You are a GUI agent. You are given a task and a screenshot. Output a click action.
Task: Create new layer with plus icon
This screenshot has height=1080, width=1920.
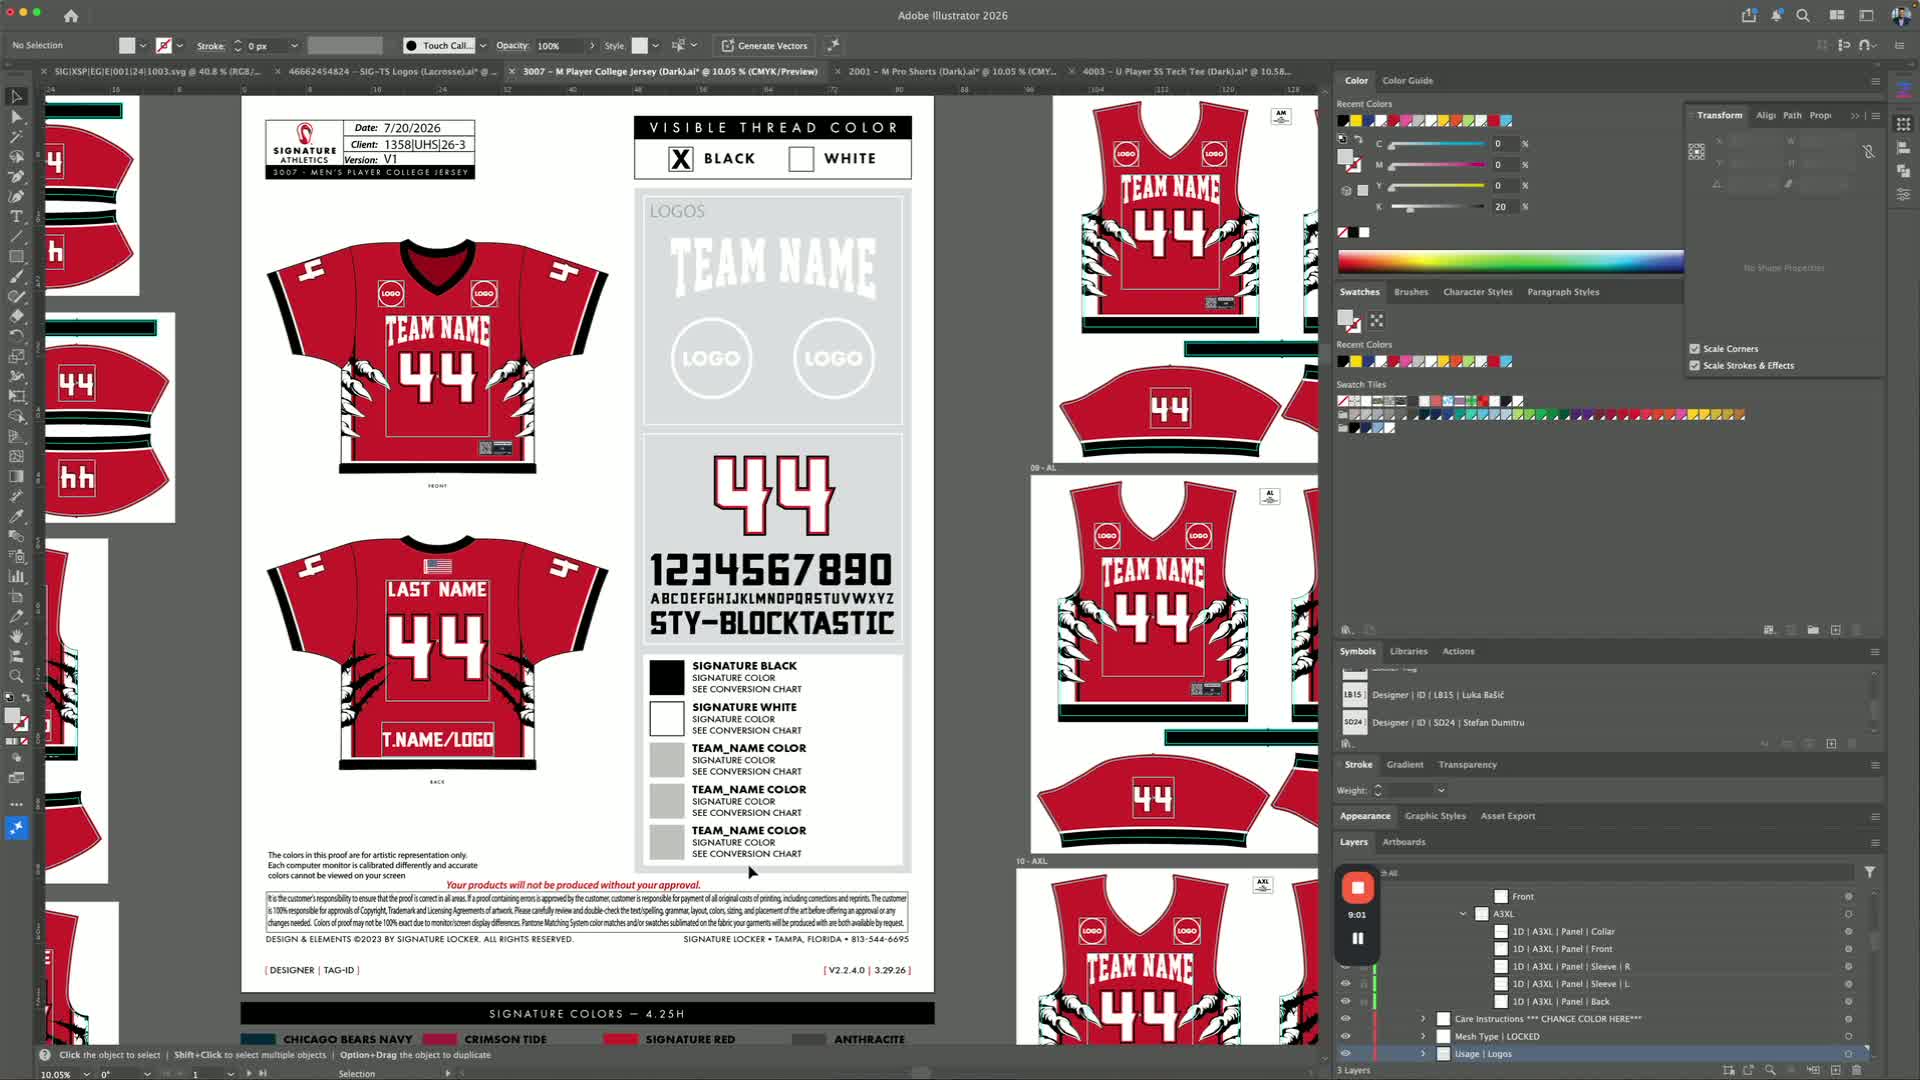1836,1070
